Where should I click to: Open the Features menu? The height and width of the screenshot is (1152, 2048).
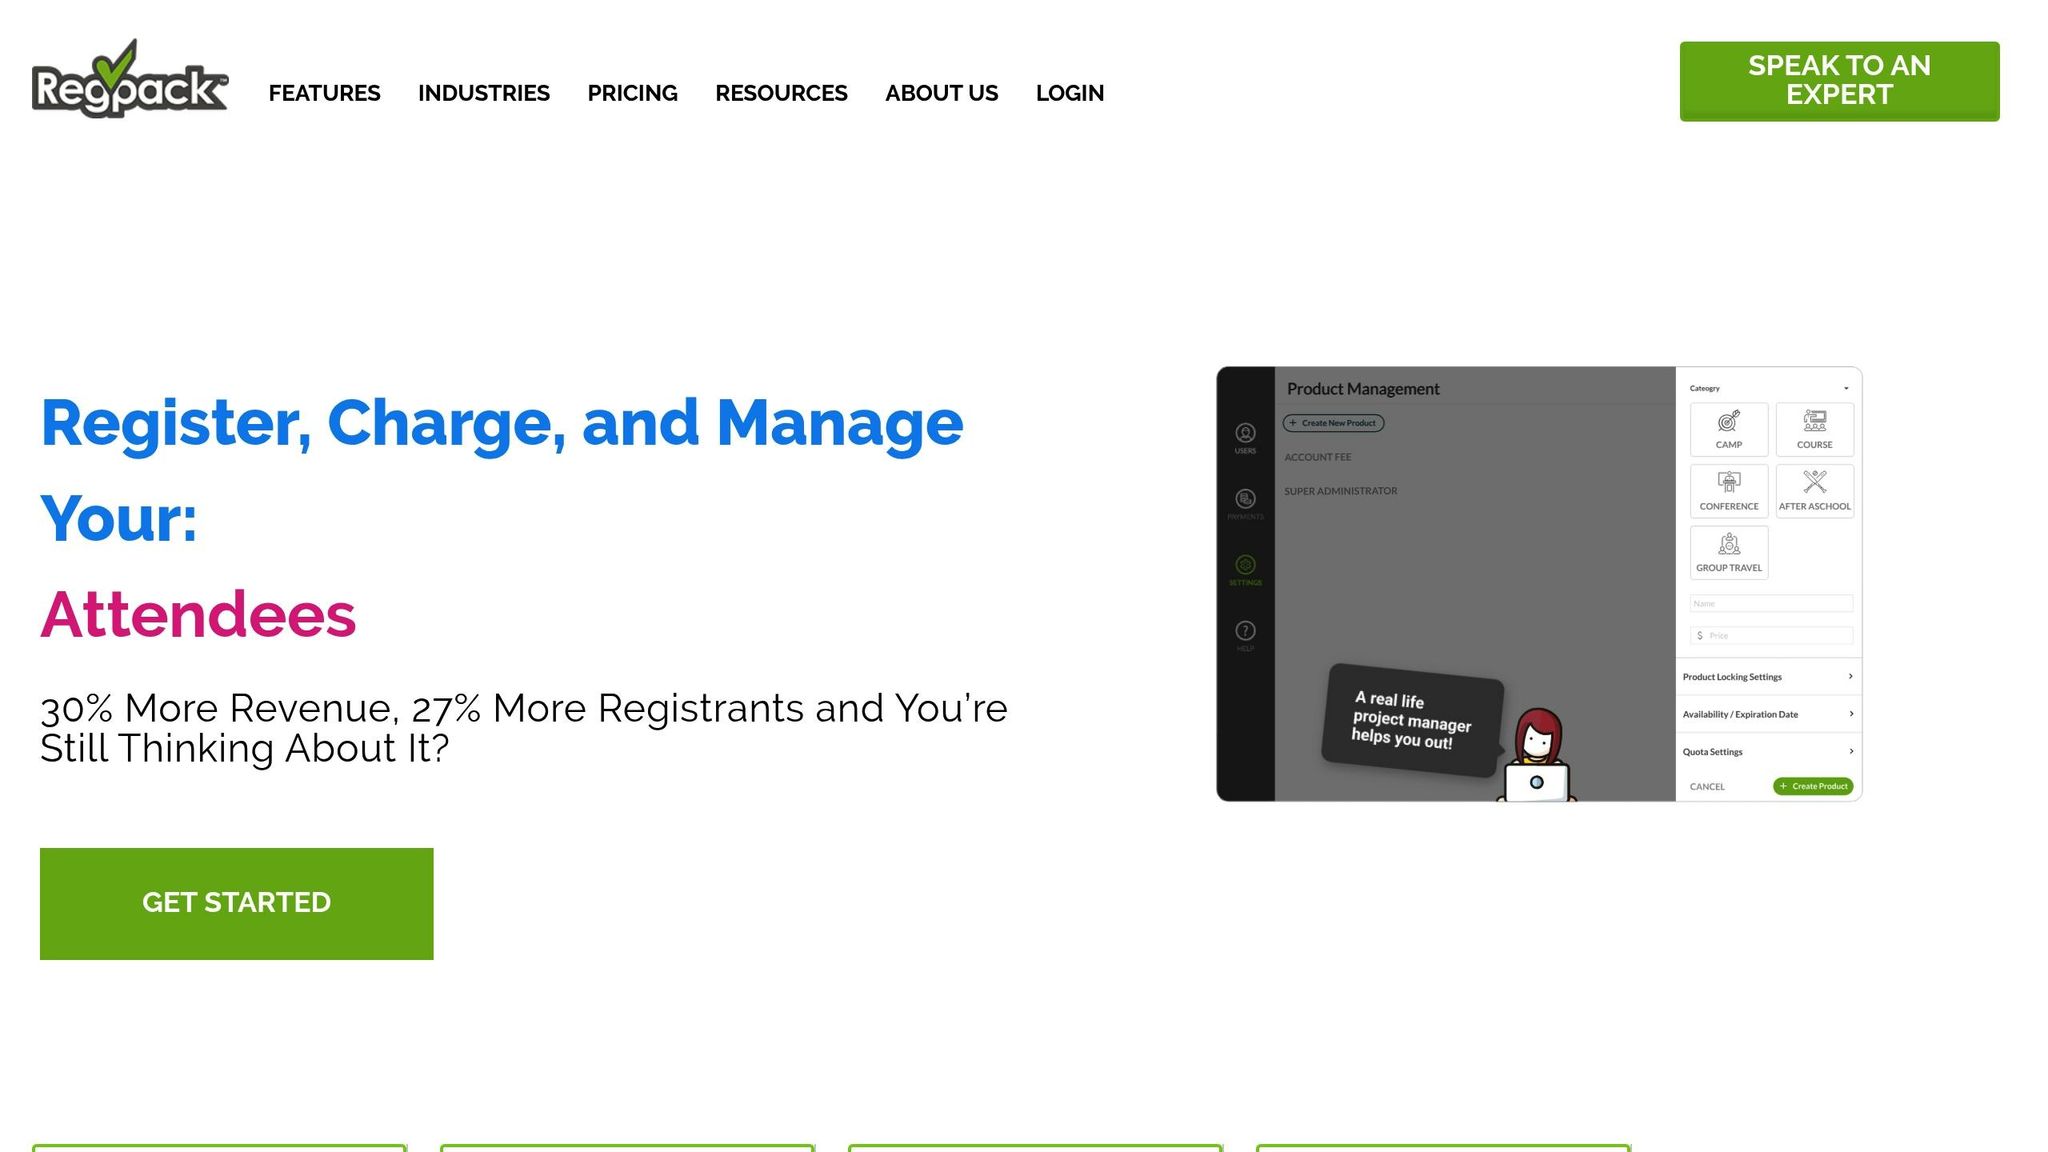click(x=324, y=93)
